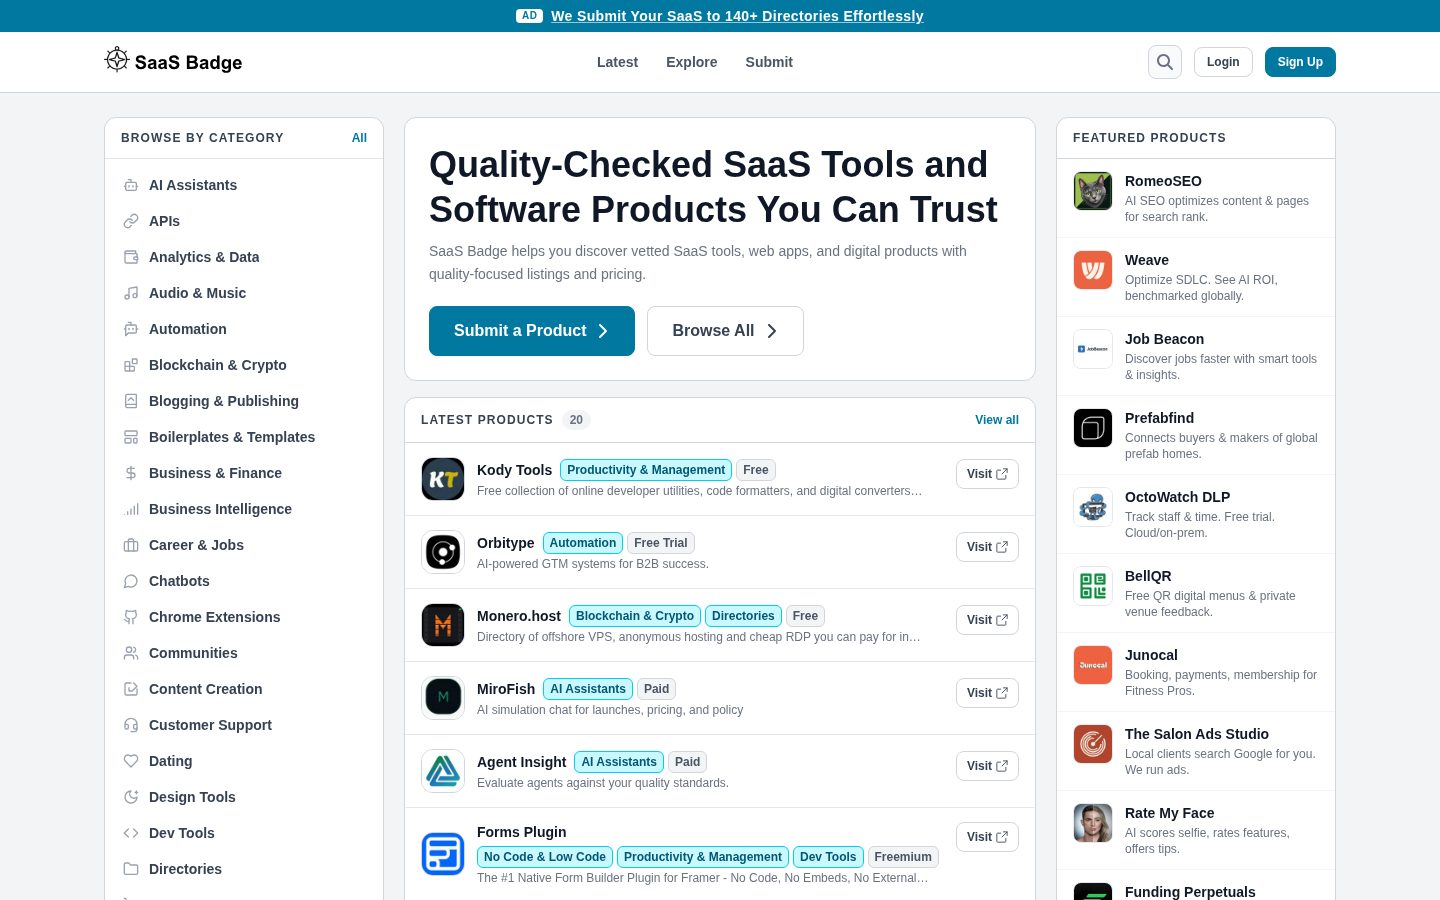Click the Automation tag on Orbitype
The height and width of the screenshot is (900, 1440).
(x=583, y=543)
